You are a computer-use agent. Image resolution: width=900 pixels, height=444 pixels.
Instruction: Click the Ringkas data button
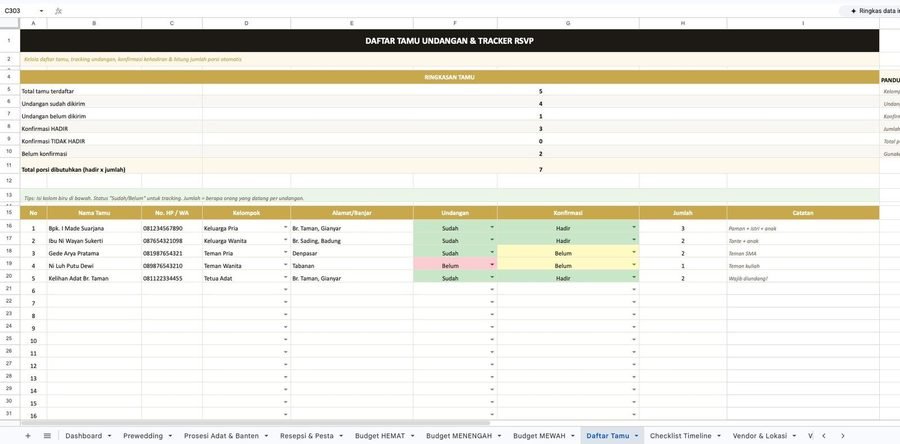point(871,11)
